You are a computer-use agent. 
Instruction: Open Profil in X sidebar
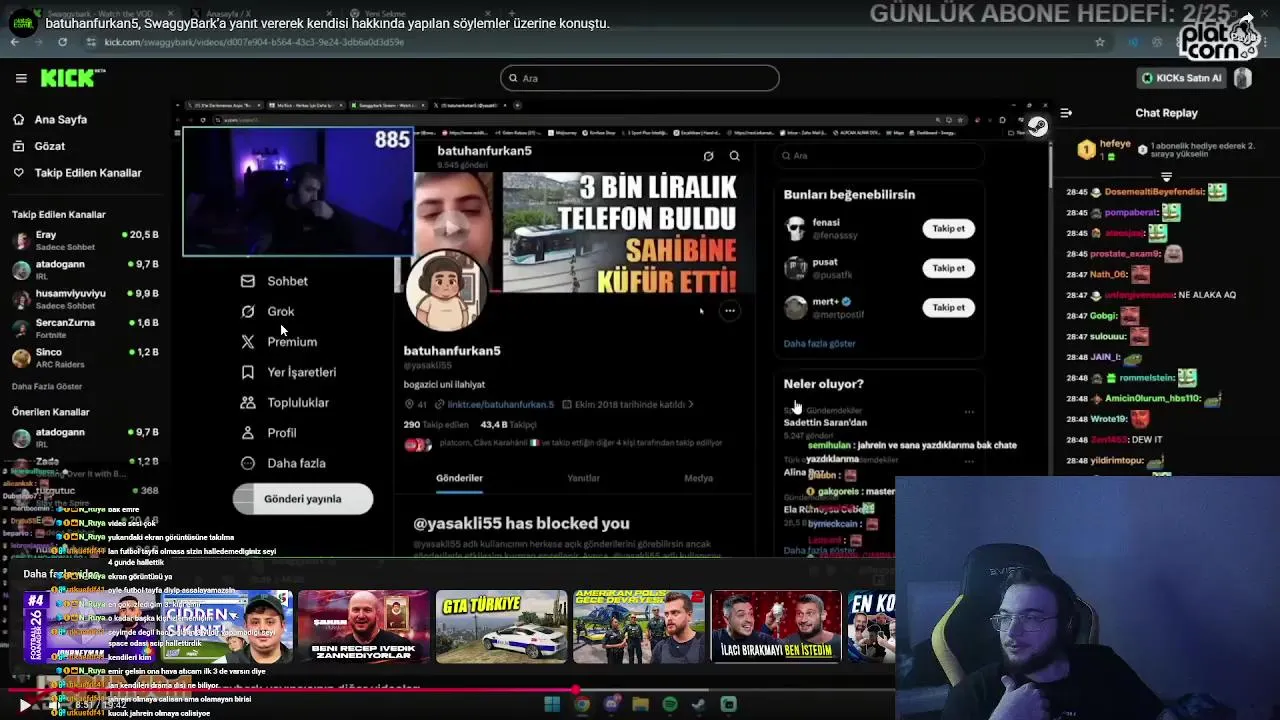pos(268,432)
